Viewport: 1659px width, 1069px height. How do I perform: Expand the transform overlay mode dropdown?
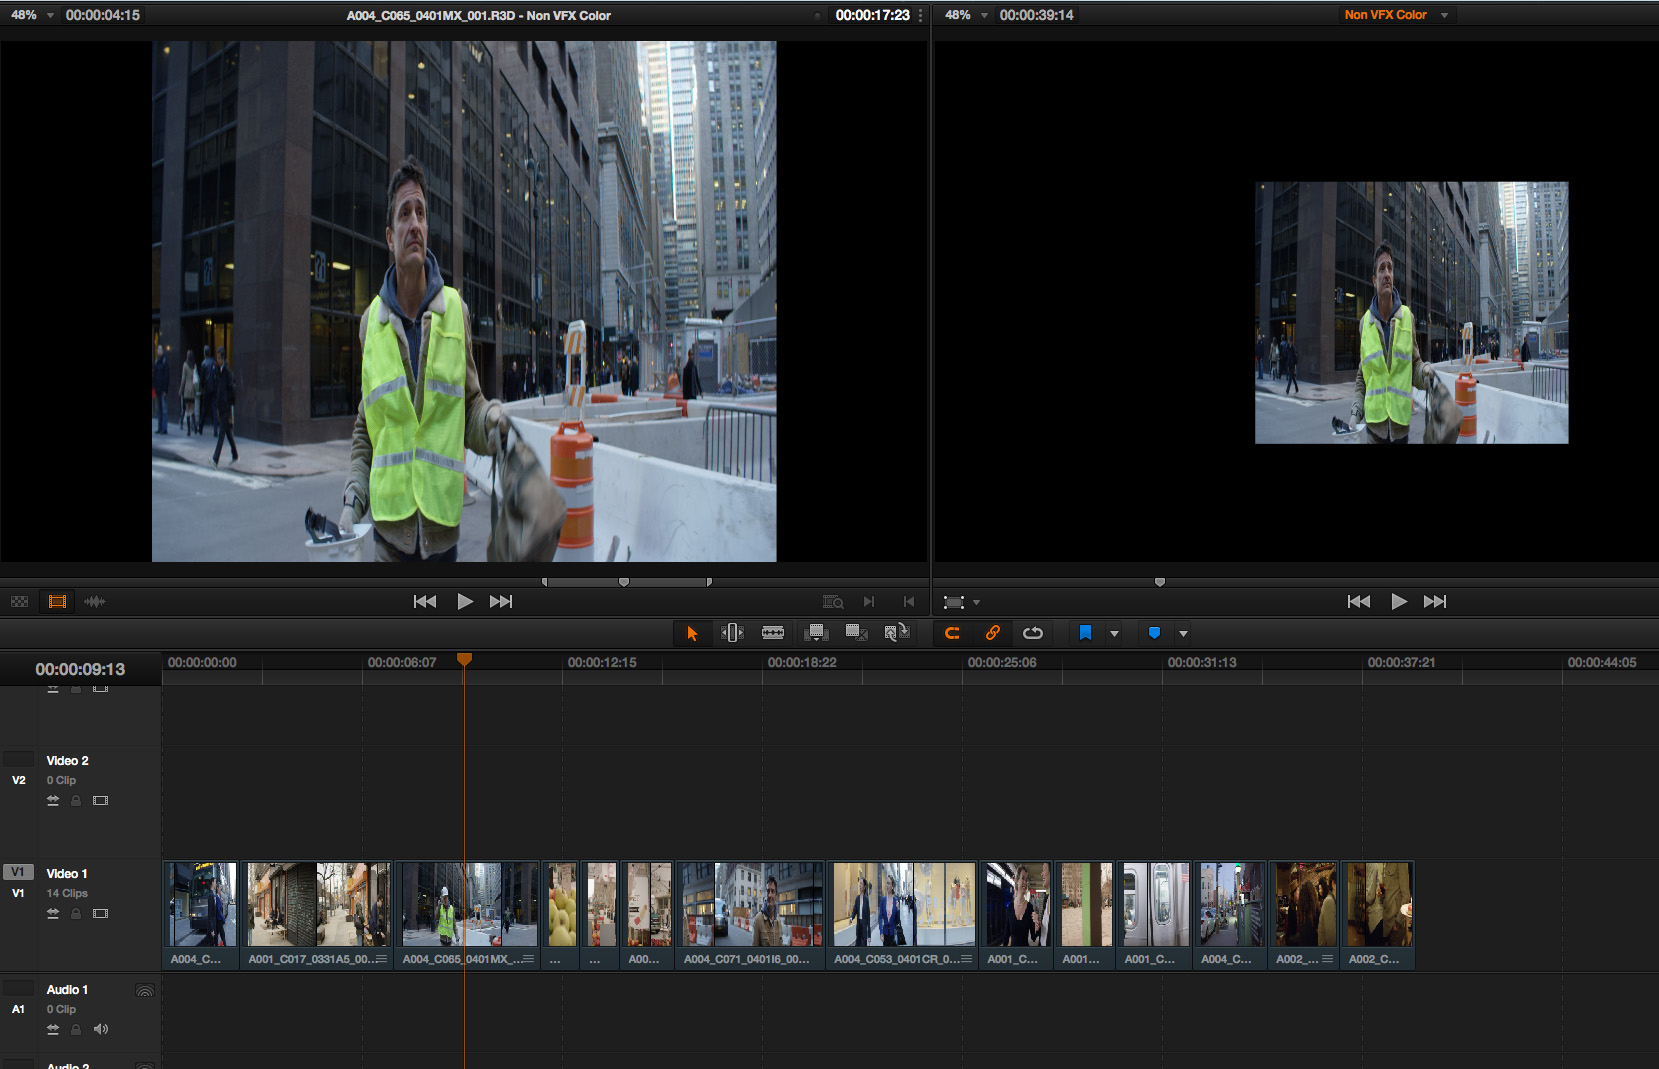pos(977,603)
